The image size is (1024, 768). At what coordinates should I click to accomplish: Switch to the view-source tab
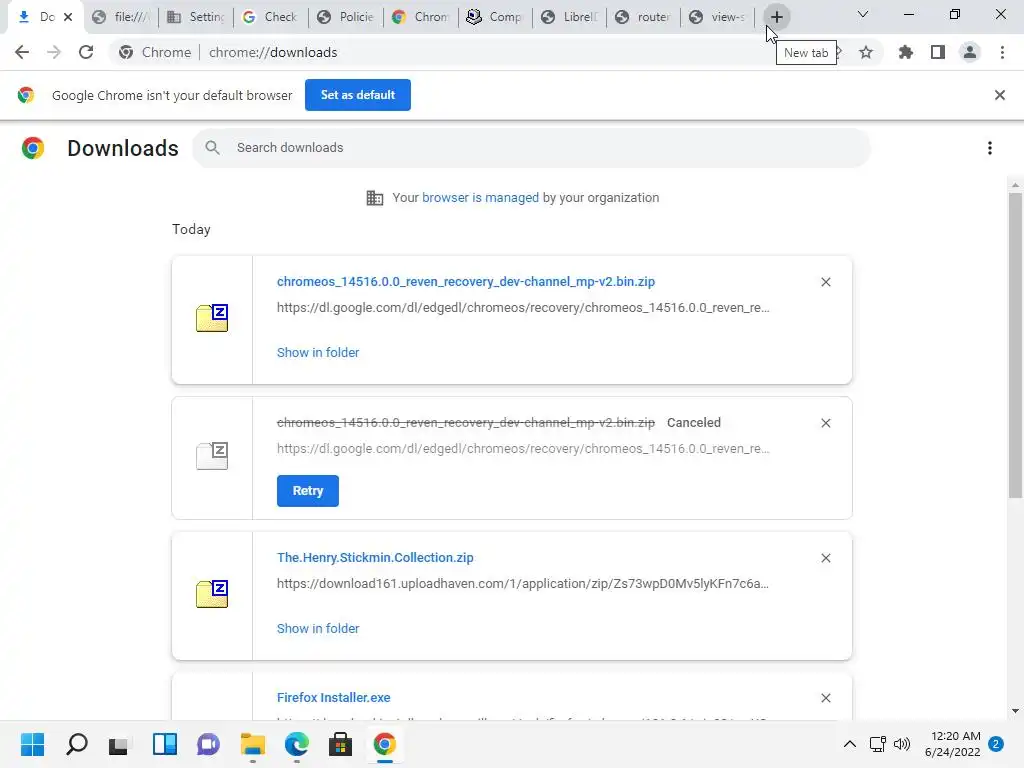tap(718, 17)
